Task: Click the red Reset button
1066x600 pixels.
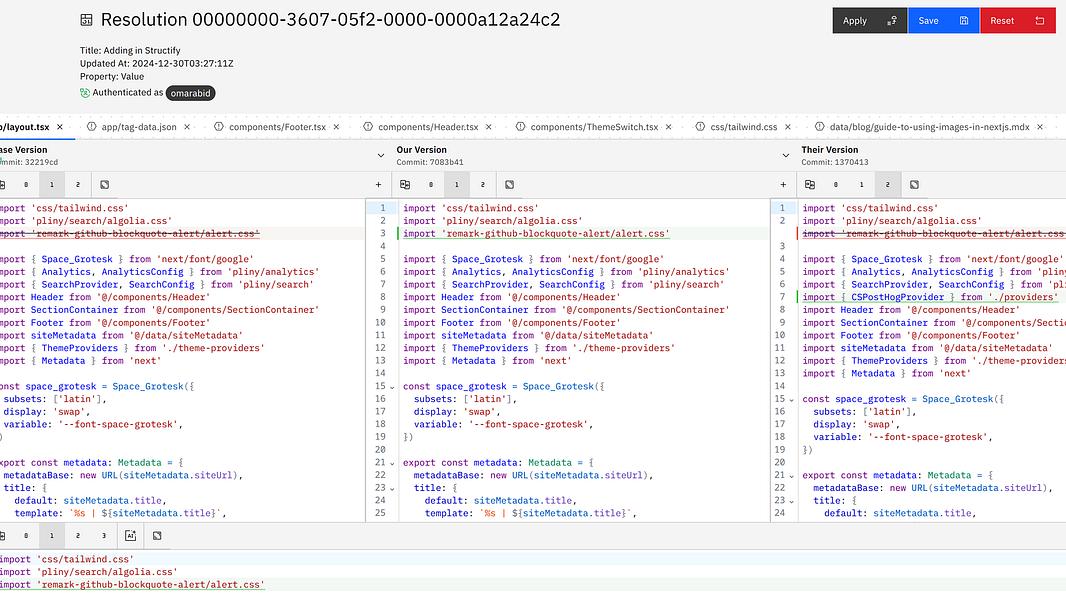Action: (x=1017, y=20)
